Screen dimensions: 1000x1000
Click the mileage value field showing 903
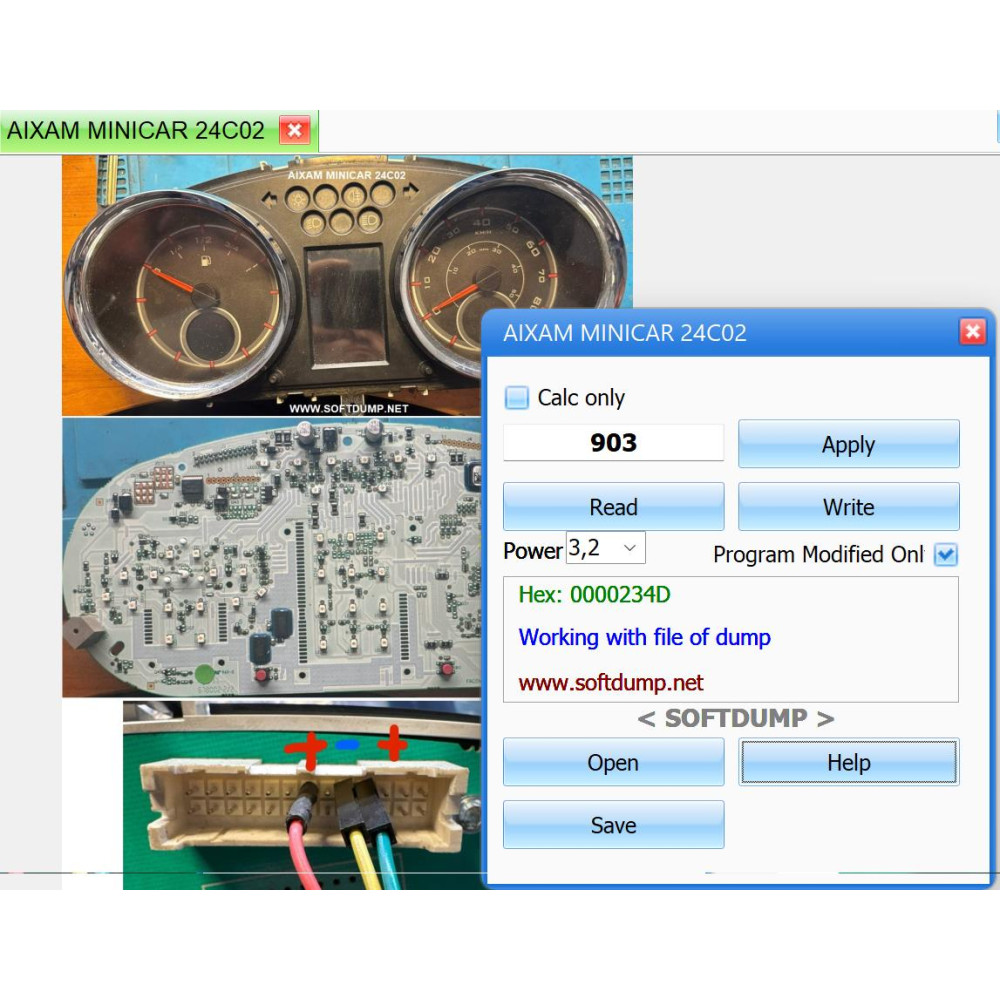point(614,443)
